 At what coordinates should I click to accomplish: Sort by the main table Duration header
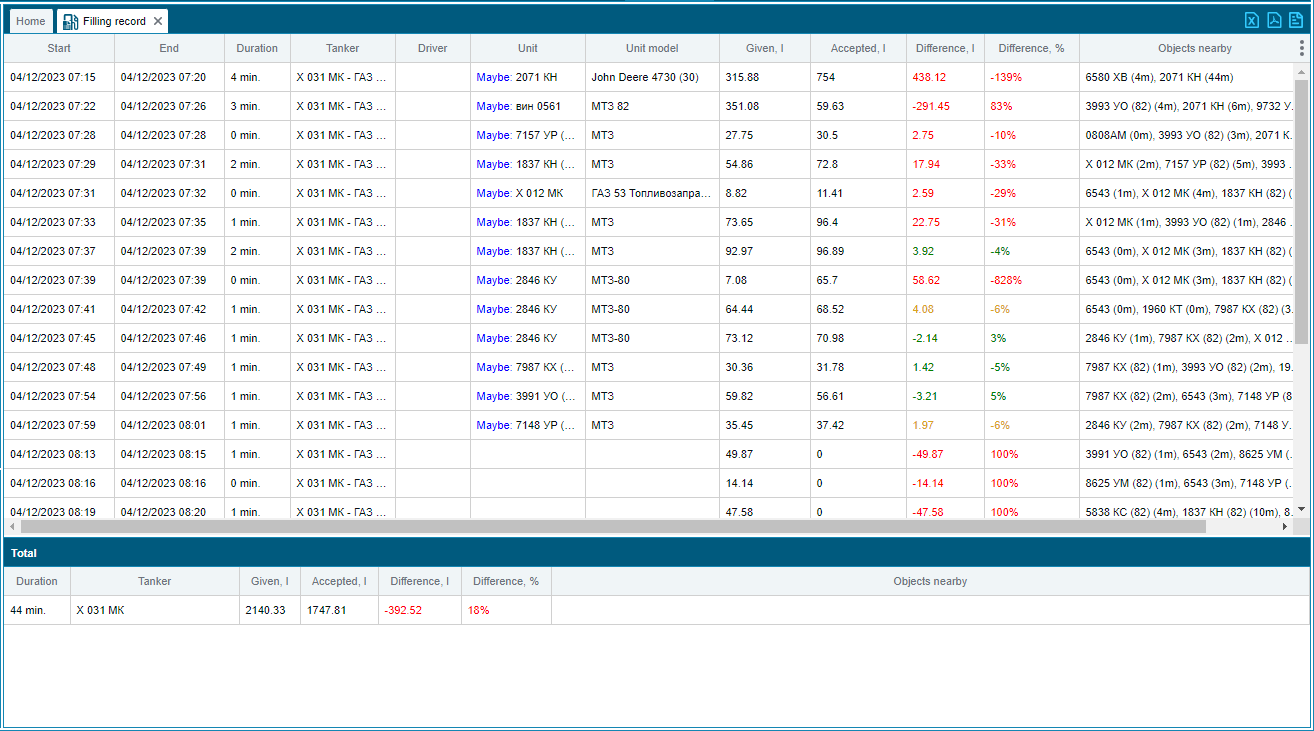(257, 48)
